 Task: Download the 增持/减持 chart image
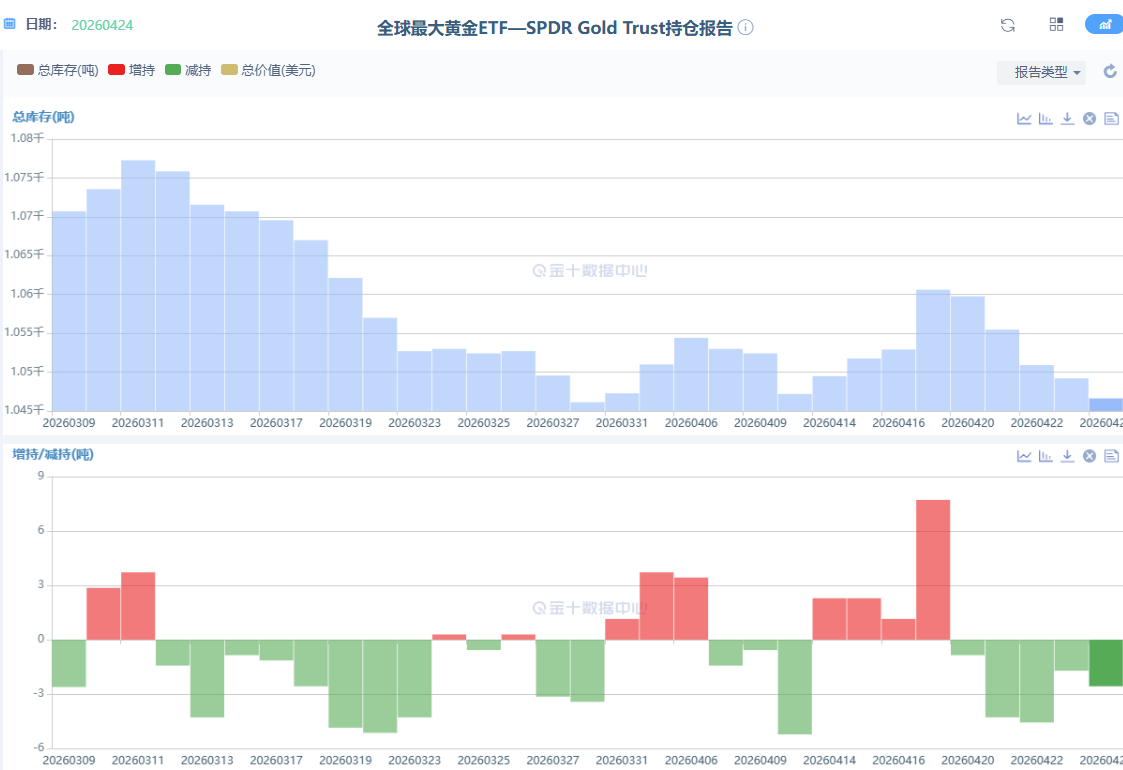[x=1068, y=456]
